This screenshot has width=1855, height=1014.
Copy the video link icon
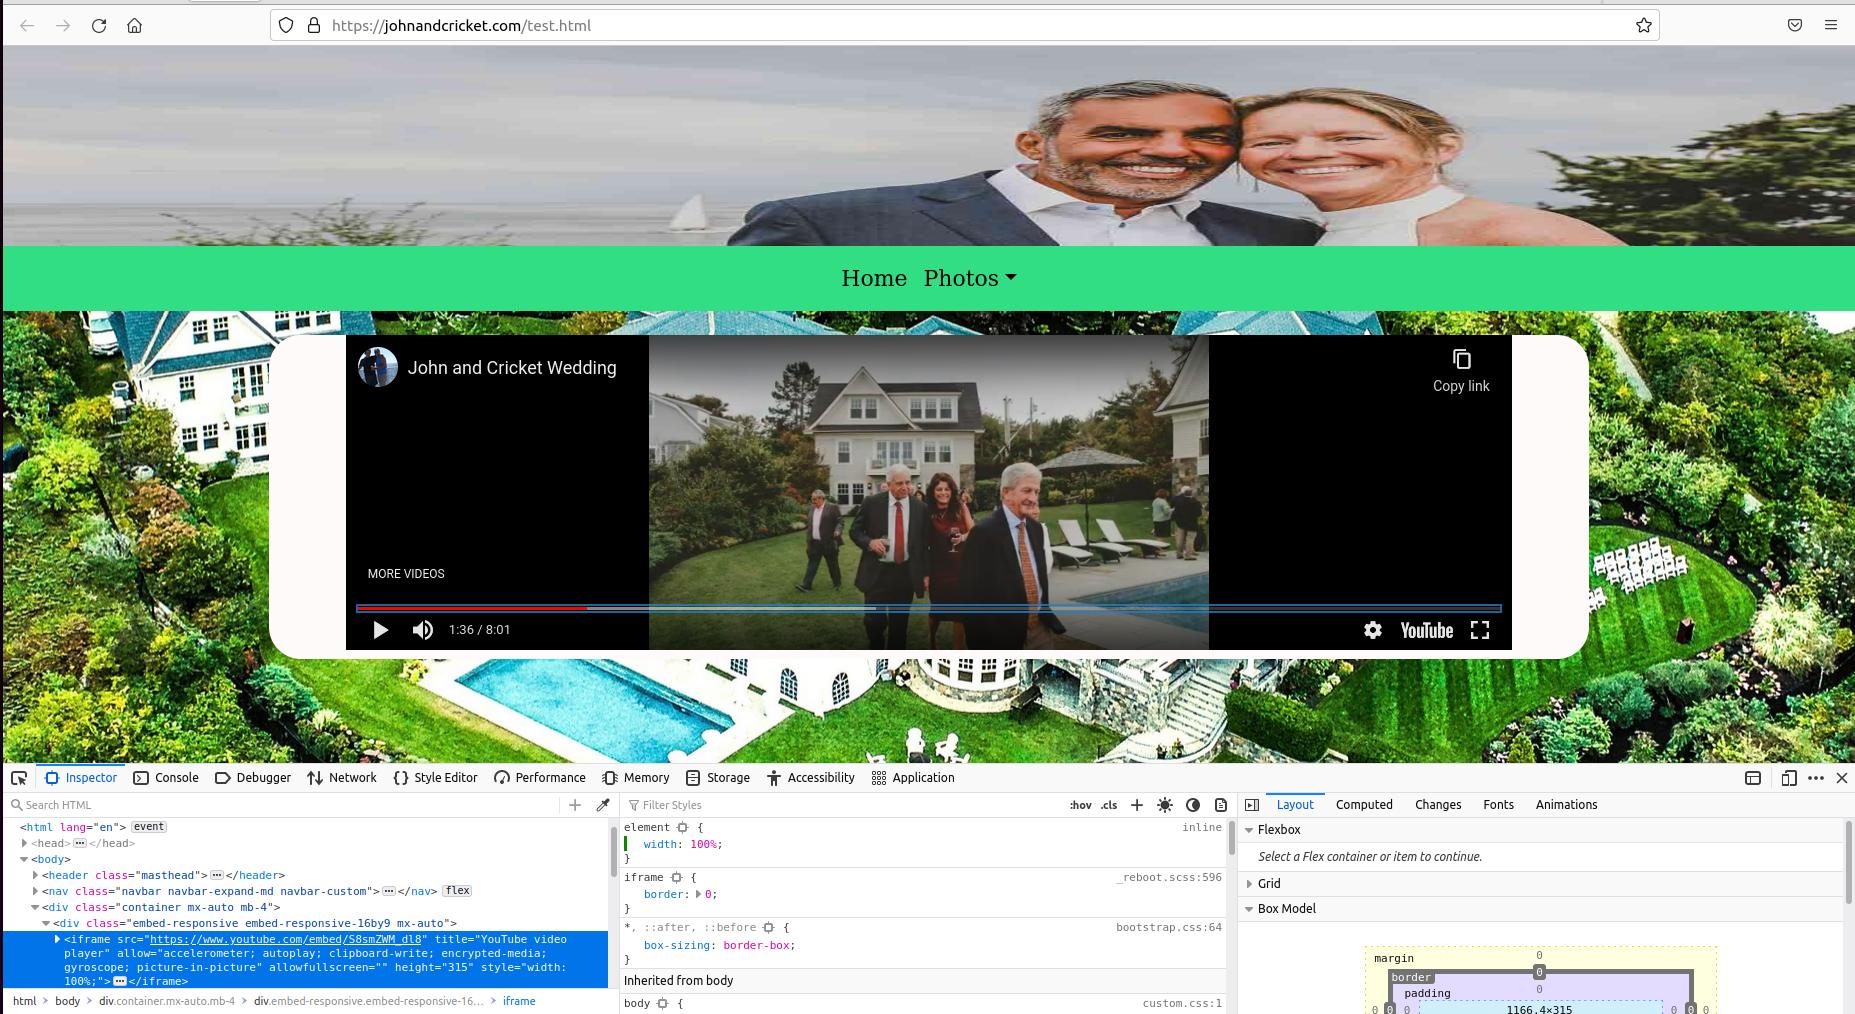point(1461,359)
